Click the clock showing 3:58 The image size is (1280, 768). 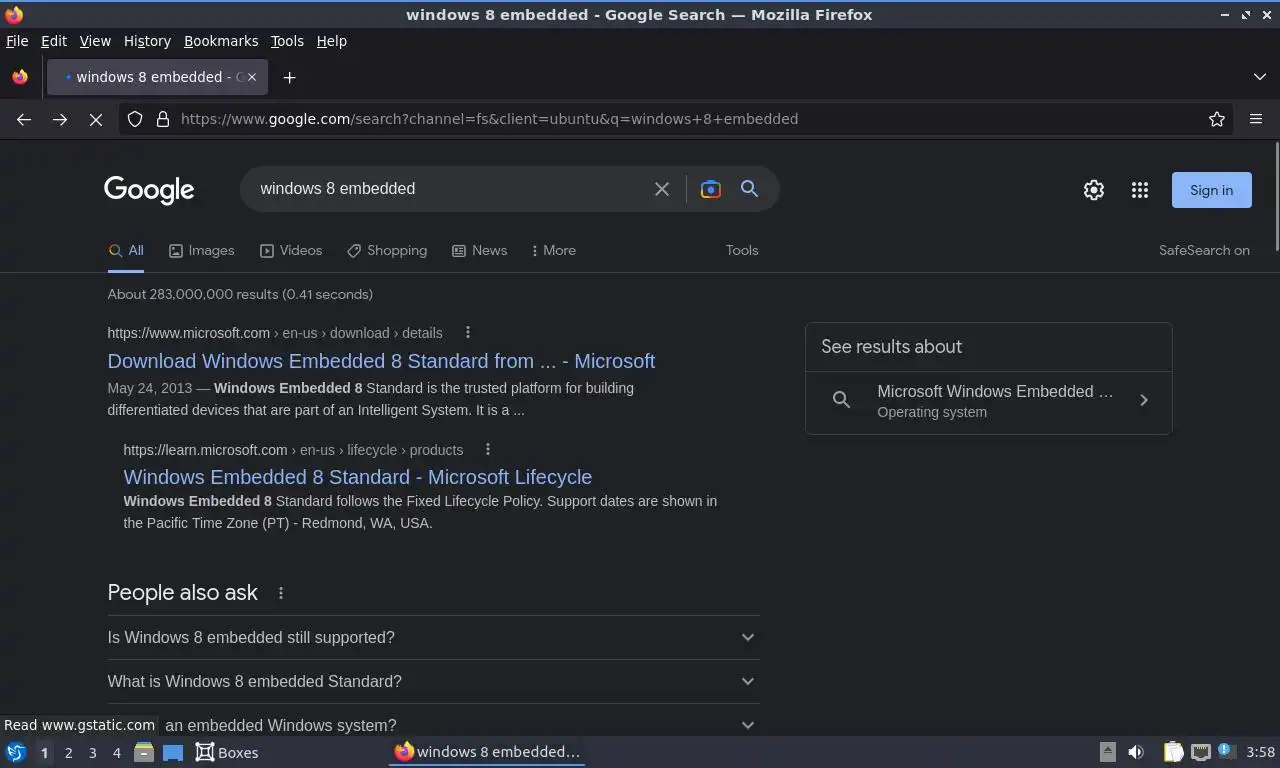pos(1260,752)
